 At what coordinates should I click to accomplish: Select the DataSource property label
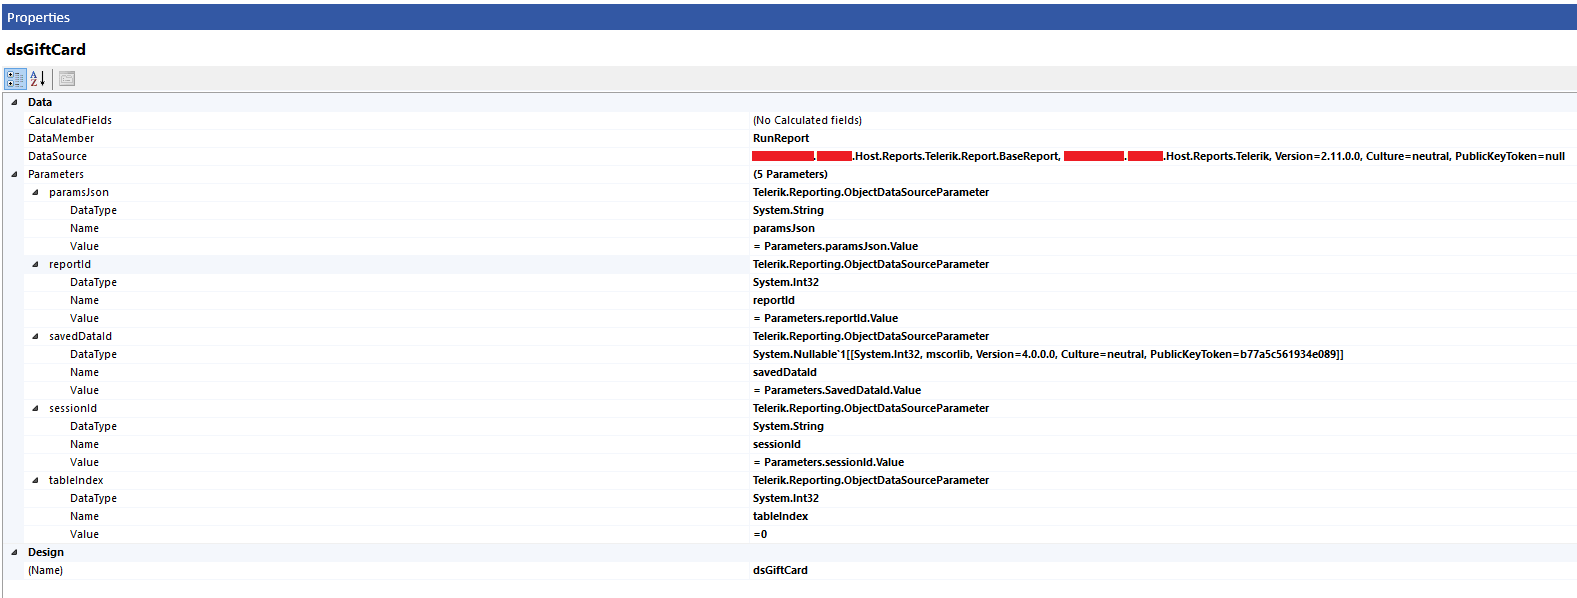[57, 156]
